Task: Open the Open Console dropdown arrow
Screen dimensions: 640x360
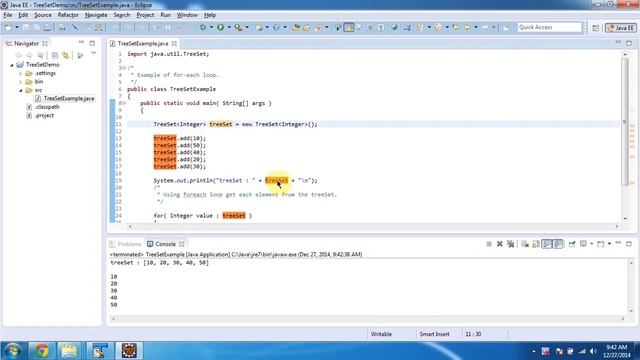Action: coord(609,244)
